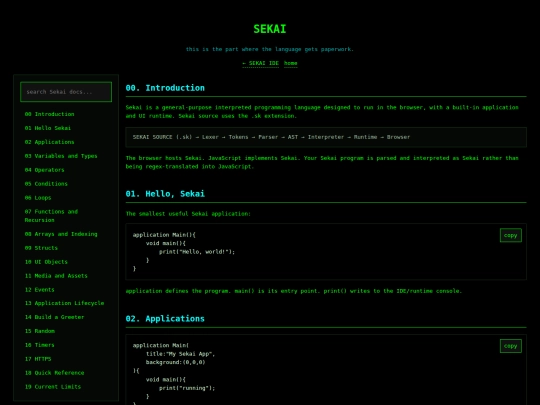Jump to 02 Applications in sidebar
Viewport: 540px width, 405px height.
pyautogui.click(x=49, y=142)
